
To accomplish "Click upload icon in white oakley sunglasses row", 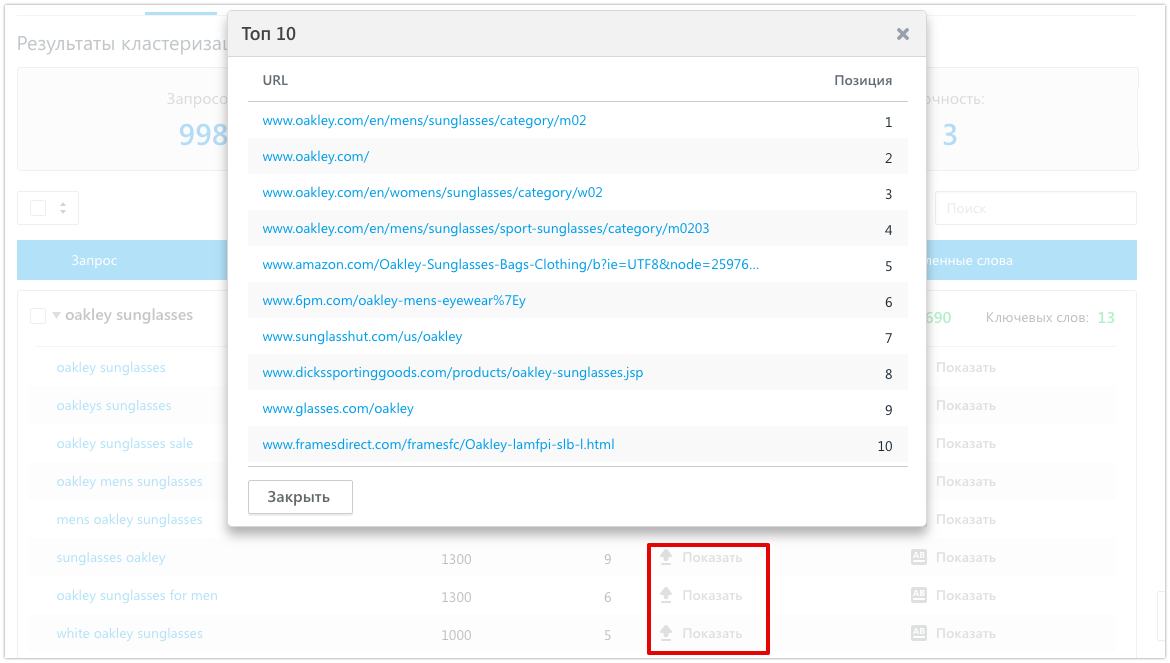I will click(x=665, y=634).
